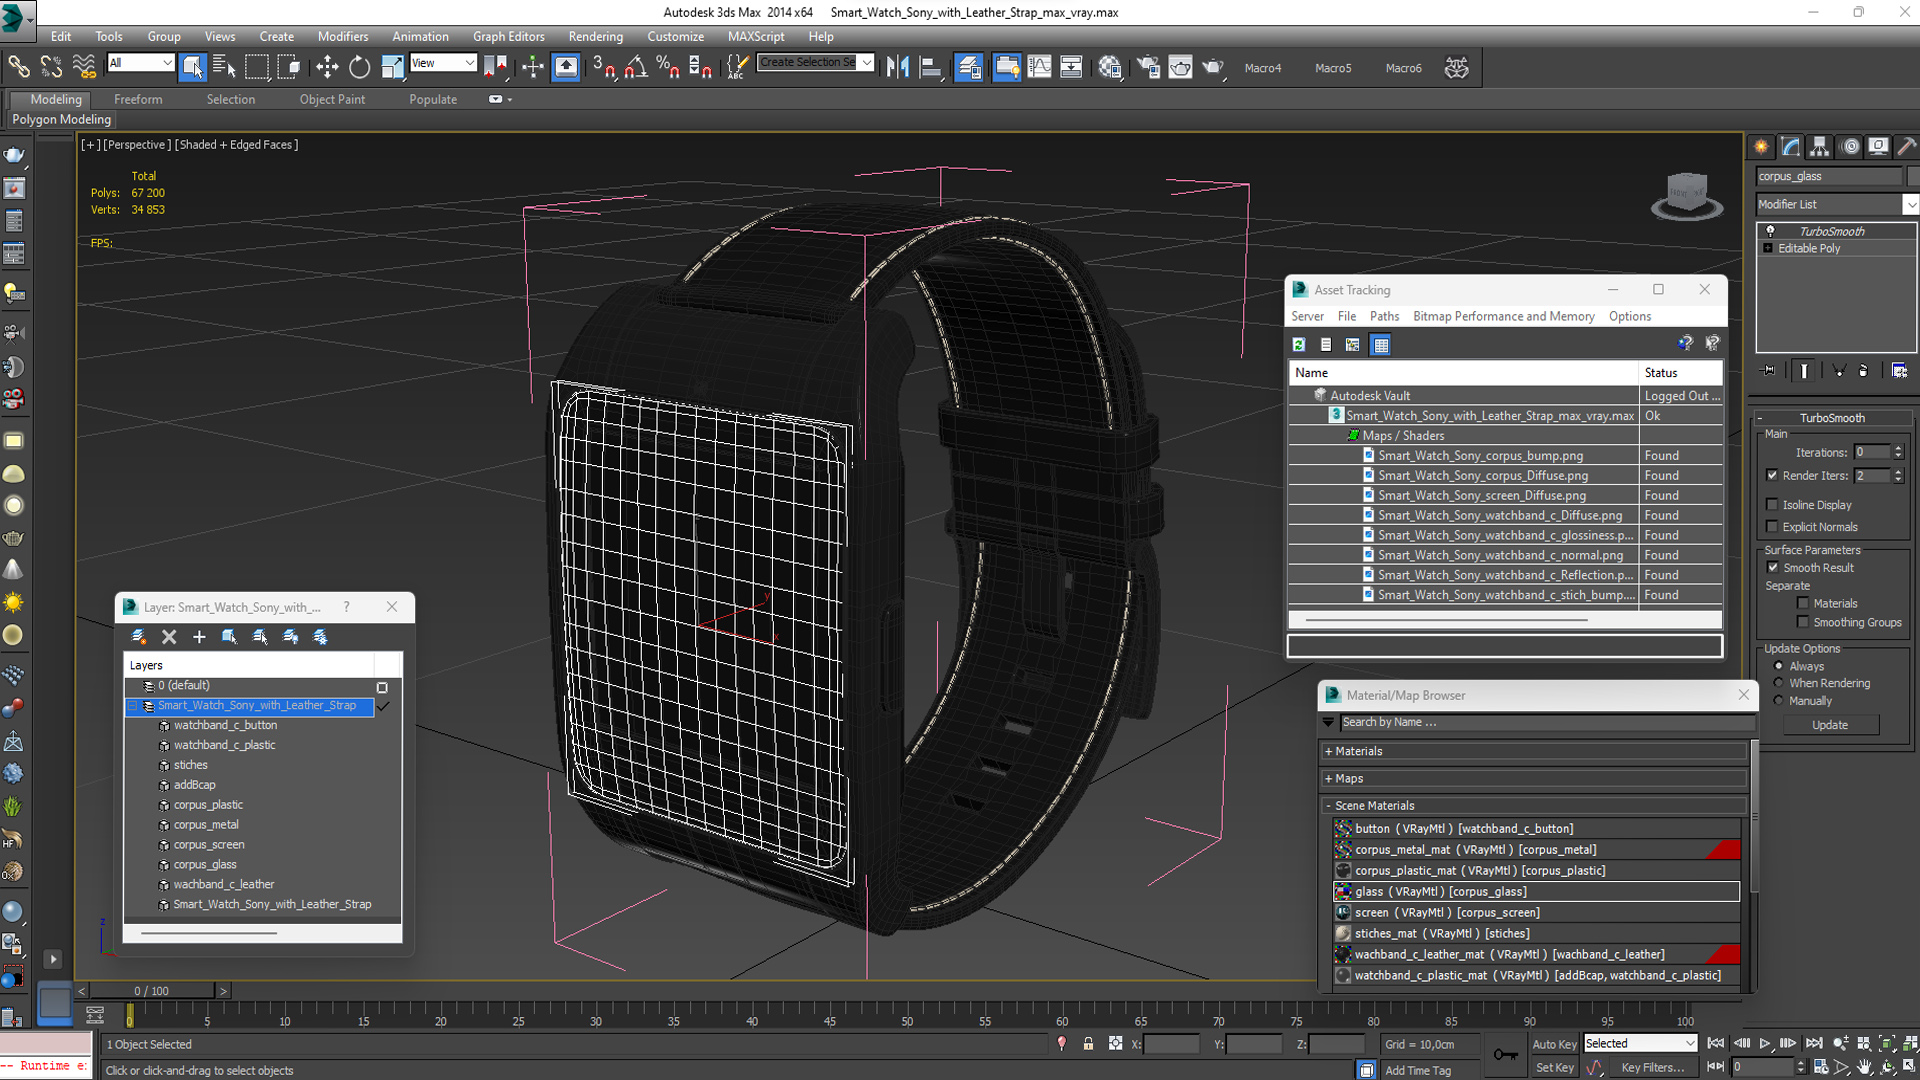The width and height of the screenshot is (1920, 1080).
Task: Switch to the Object Paint ribbon tab
Action: [332, 99]
